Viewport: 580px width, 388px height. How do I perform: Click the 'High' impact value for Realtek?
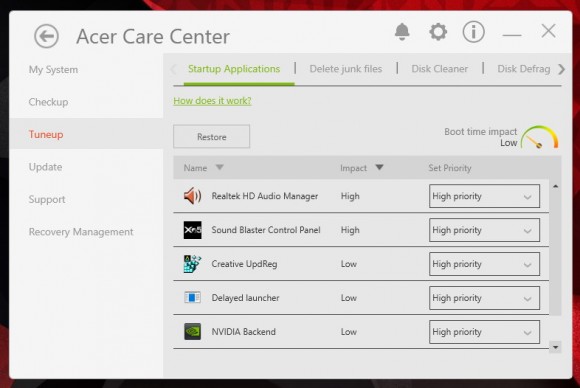[350, 196]
